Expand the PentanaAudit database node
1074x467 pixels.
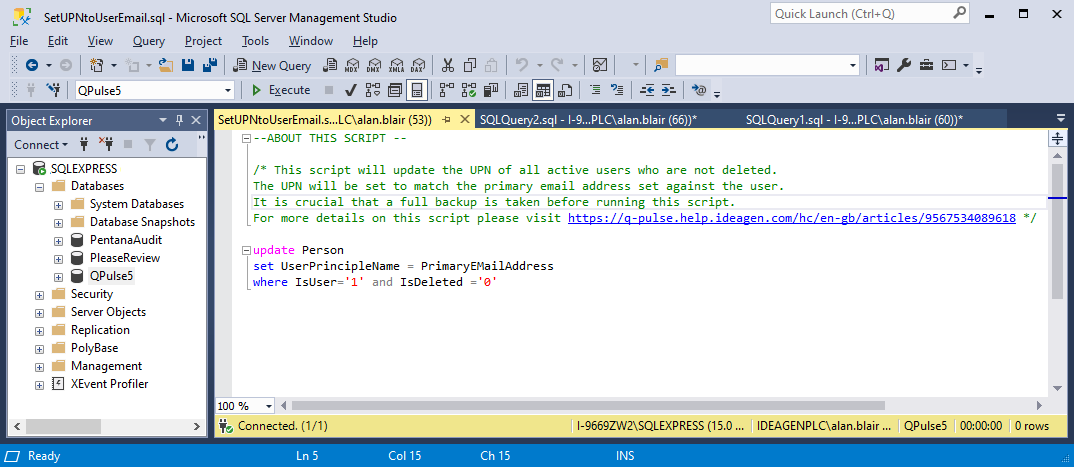58,240
